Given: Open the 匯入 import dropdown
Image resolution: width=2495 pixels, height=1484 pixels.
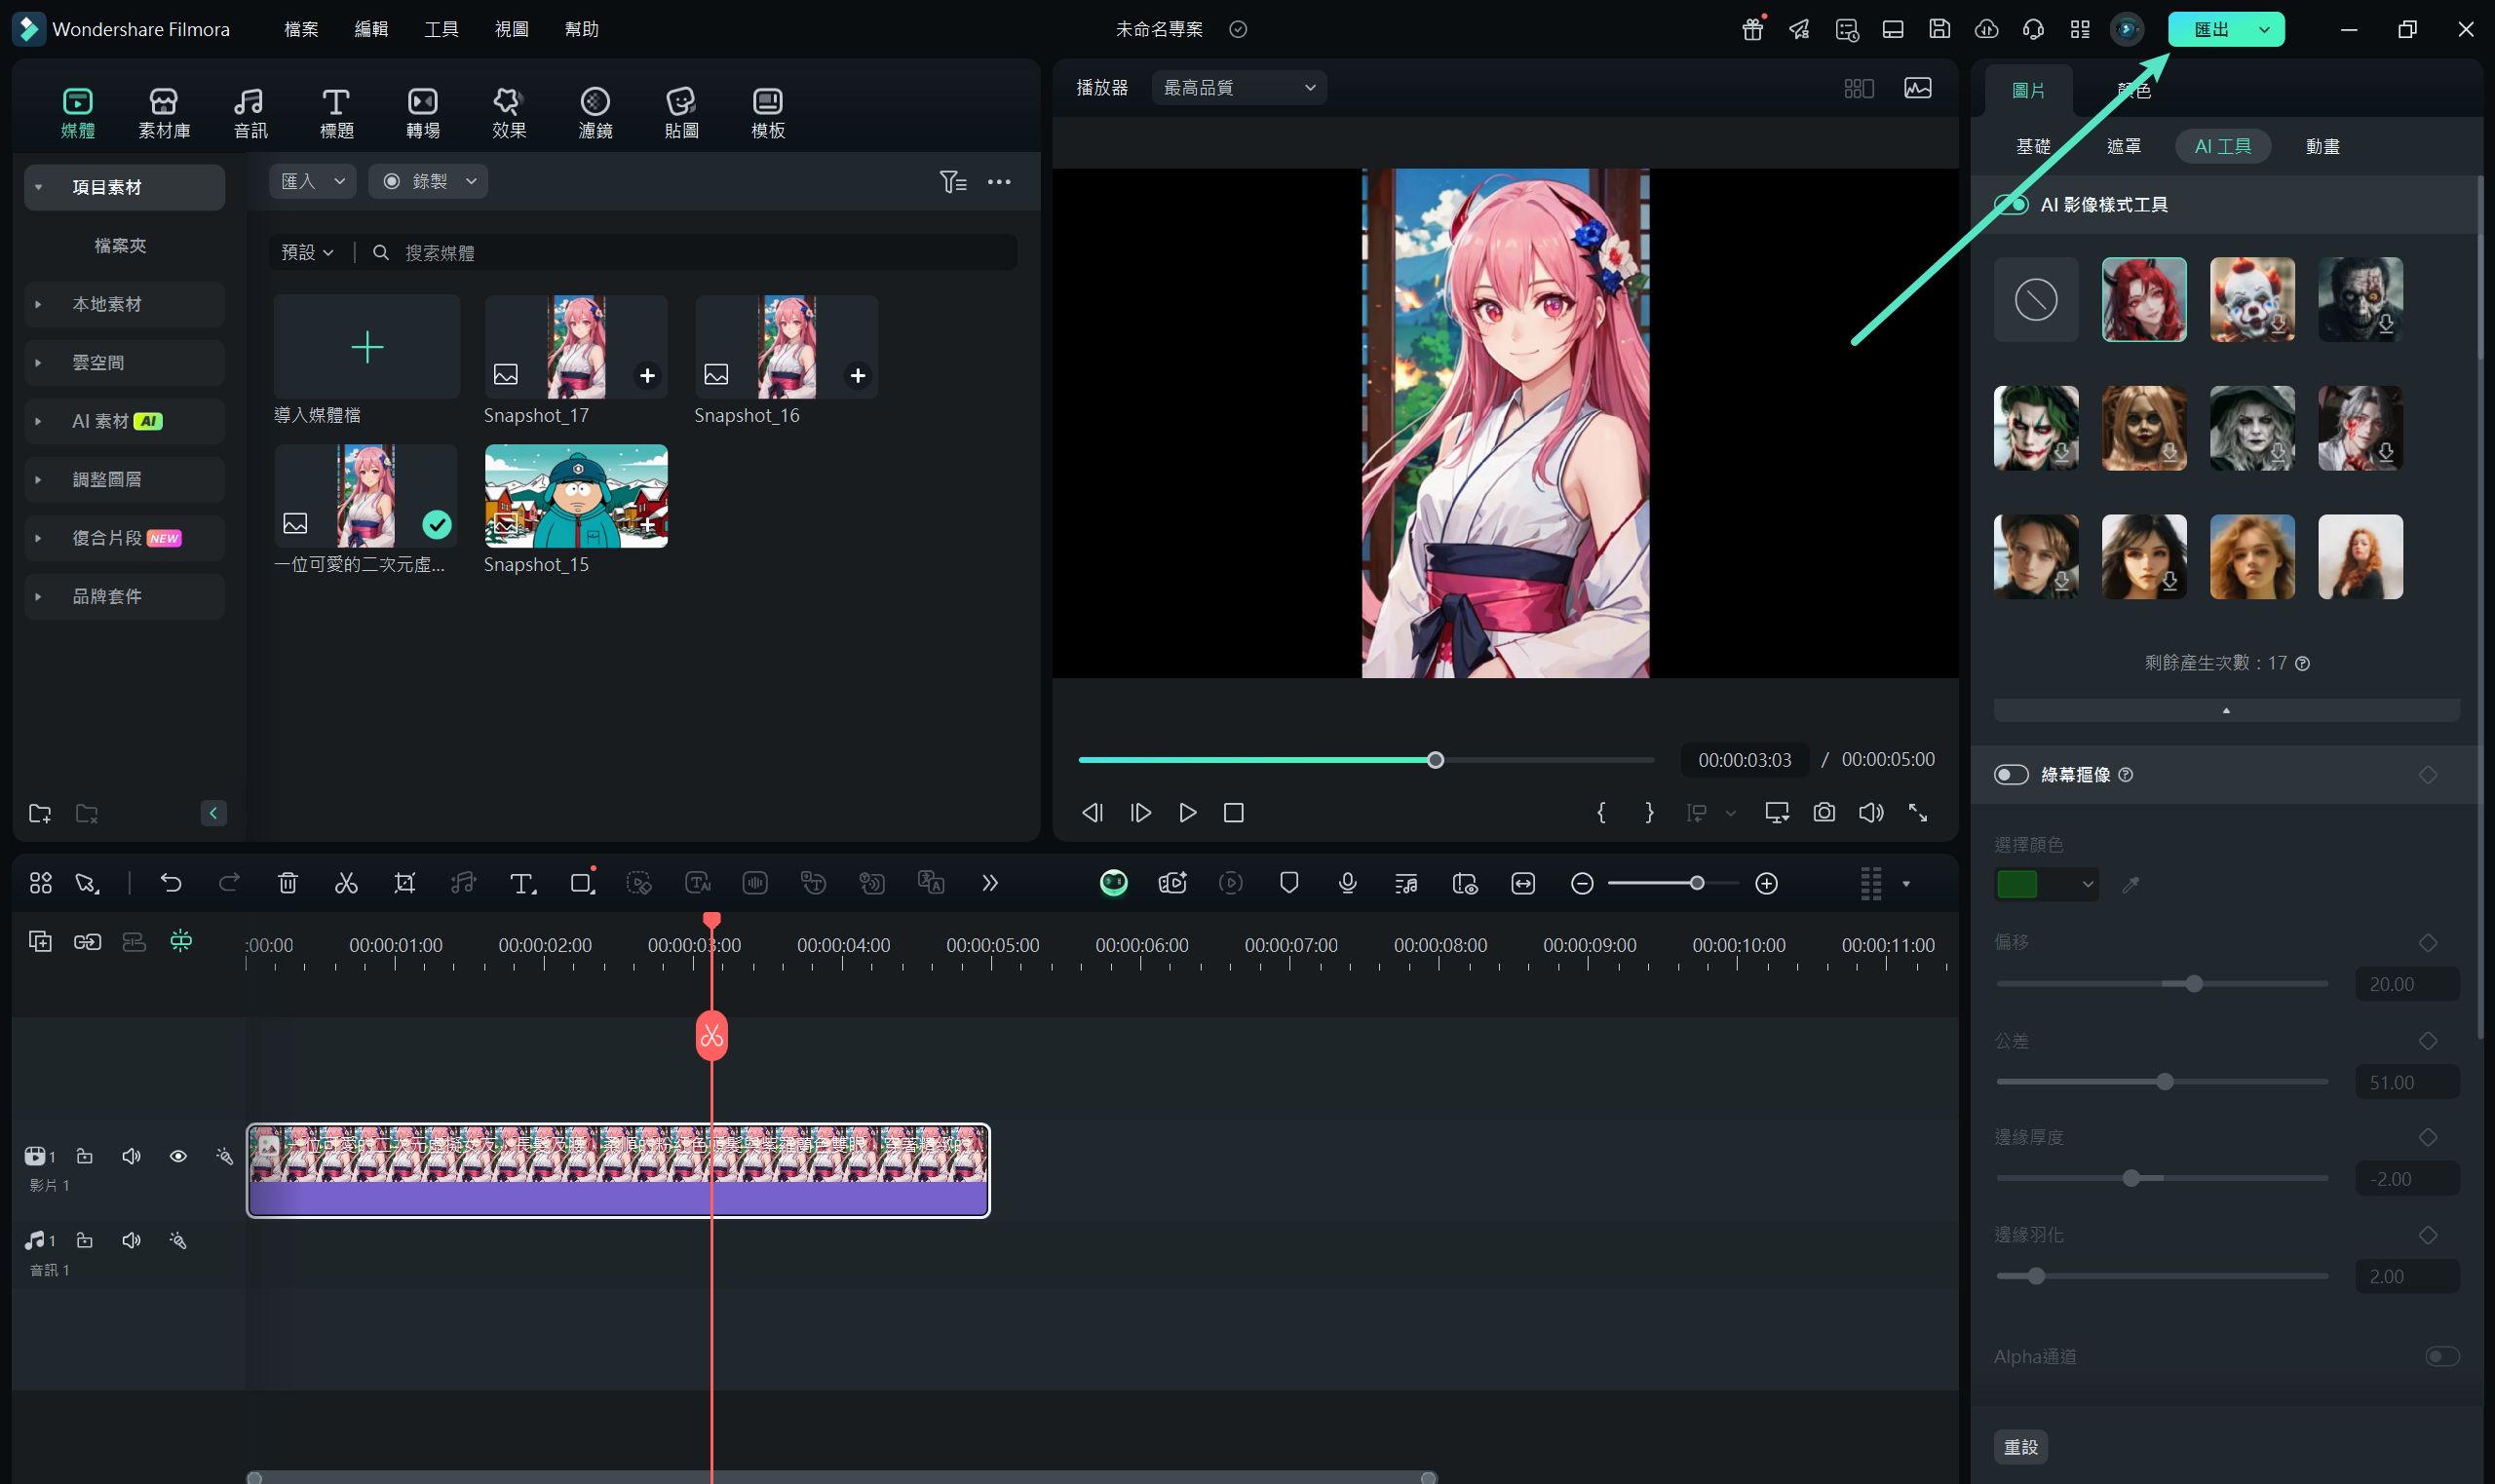Looking at the screenshot, I should point(313,181).
